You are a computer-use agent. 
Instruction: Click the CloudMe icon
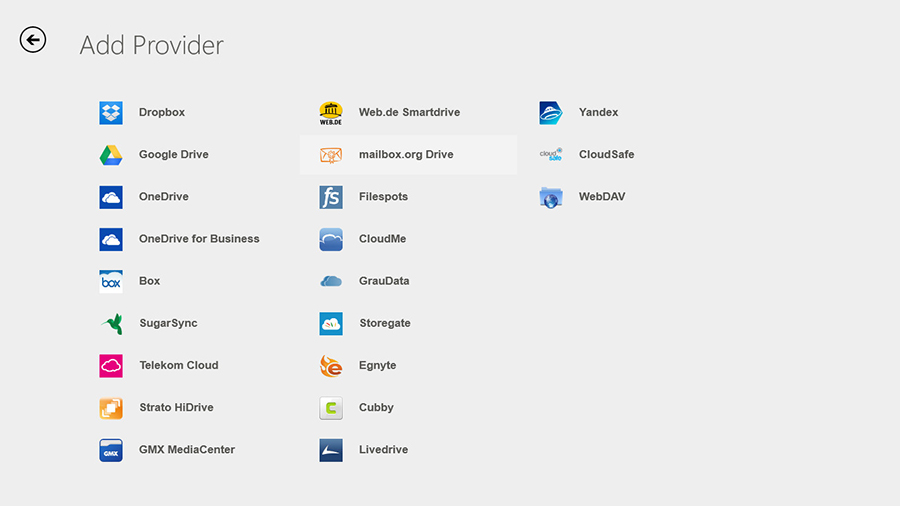tap(331, 239)
